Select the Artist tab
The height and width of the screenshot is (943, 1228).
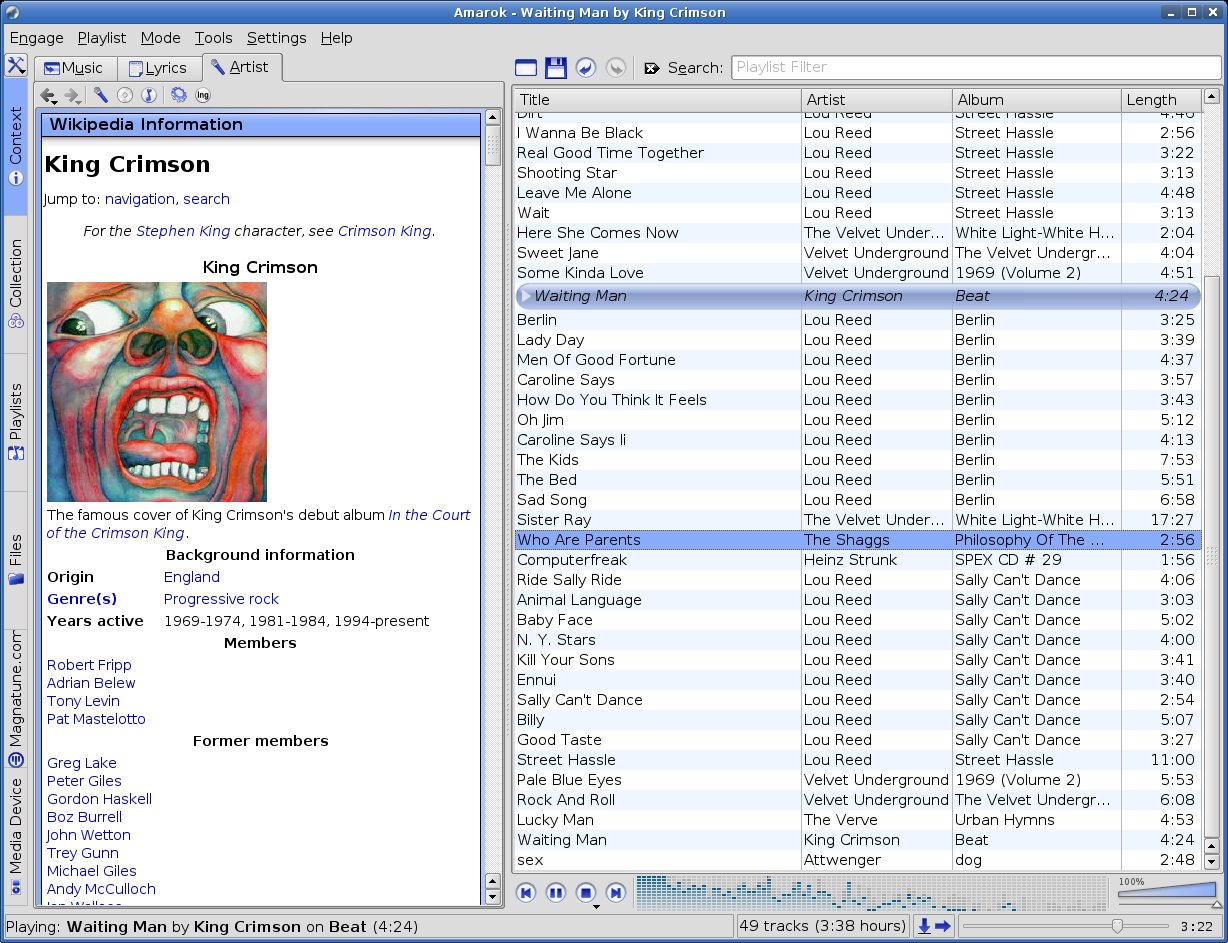pyautogui.click(x=241, y=67)
